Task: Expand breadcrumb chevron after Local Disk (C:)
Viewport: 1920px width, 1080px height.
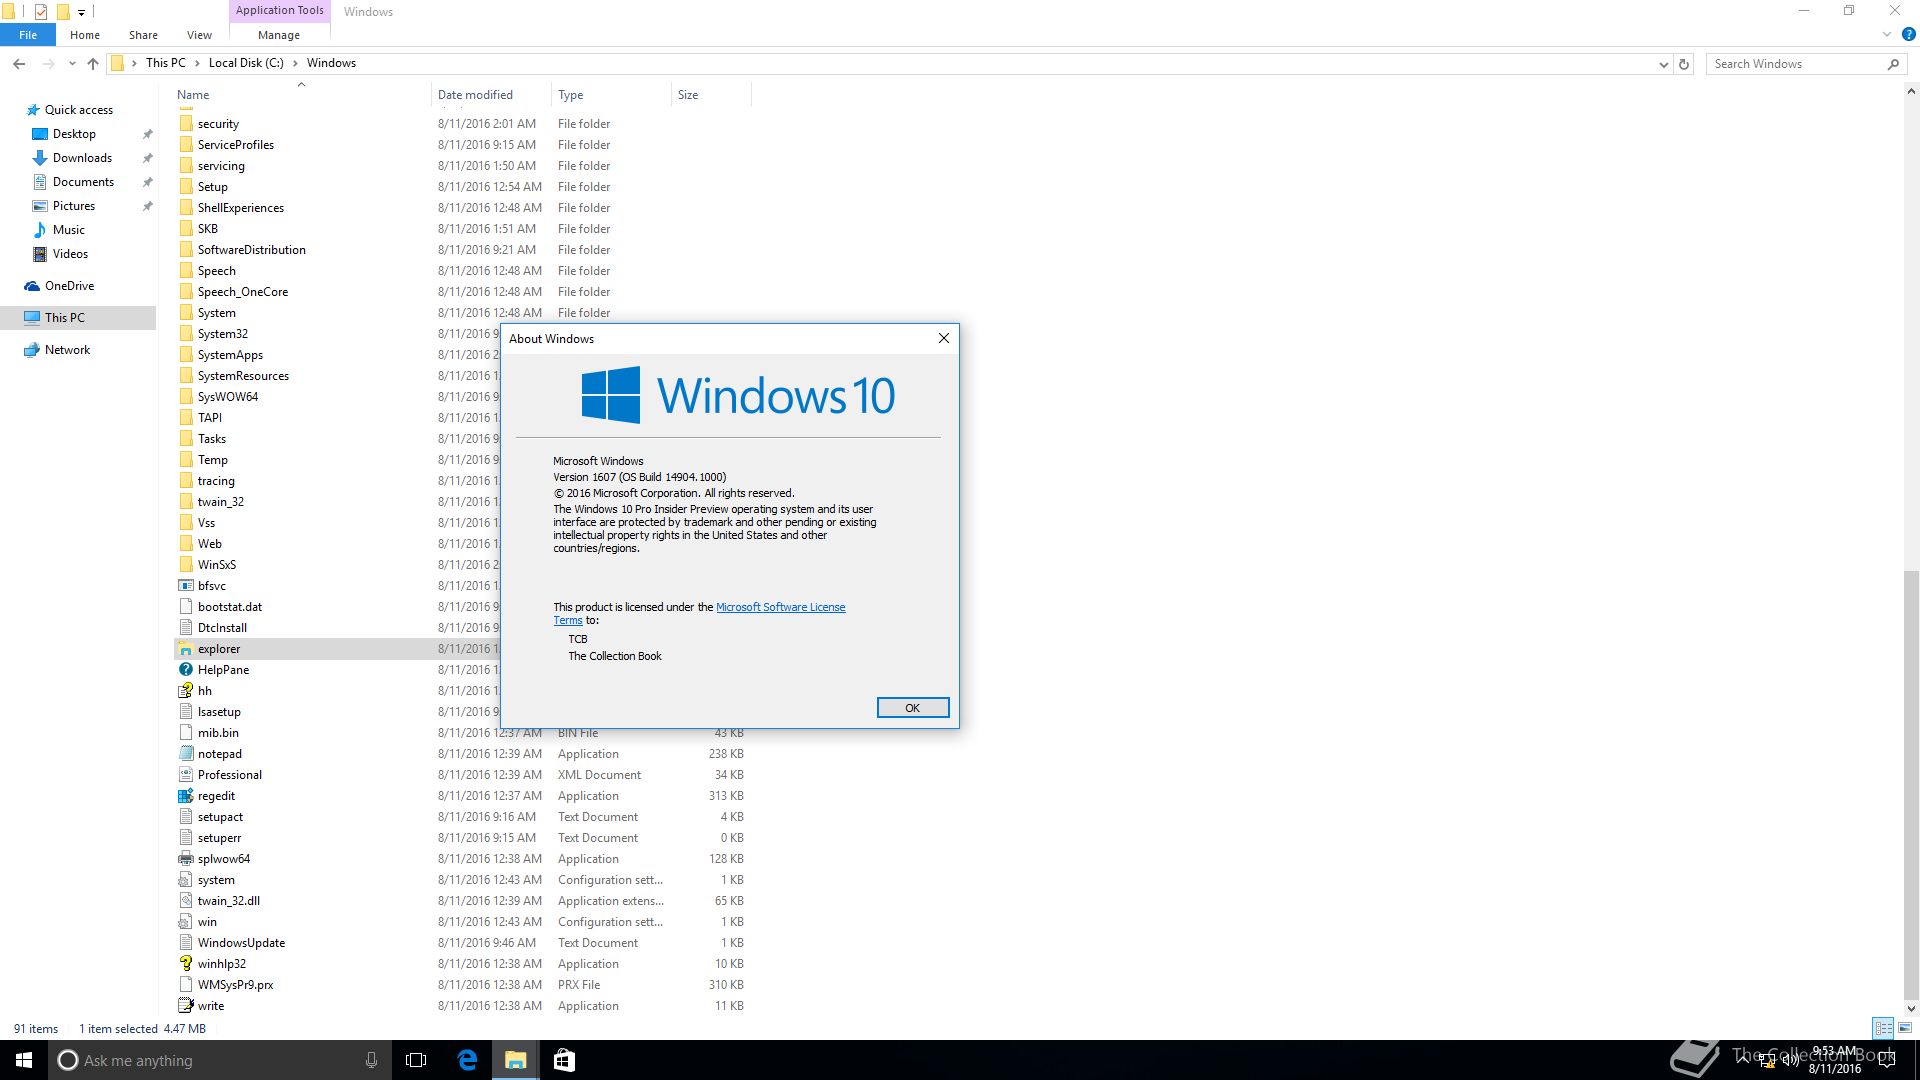Action: 295,63
